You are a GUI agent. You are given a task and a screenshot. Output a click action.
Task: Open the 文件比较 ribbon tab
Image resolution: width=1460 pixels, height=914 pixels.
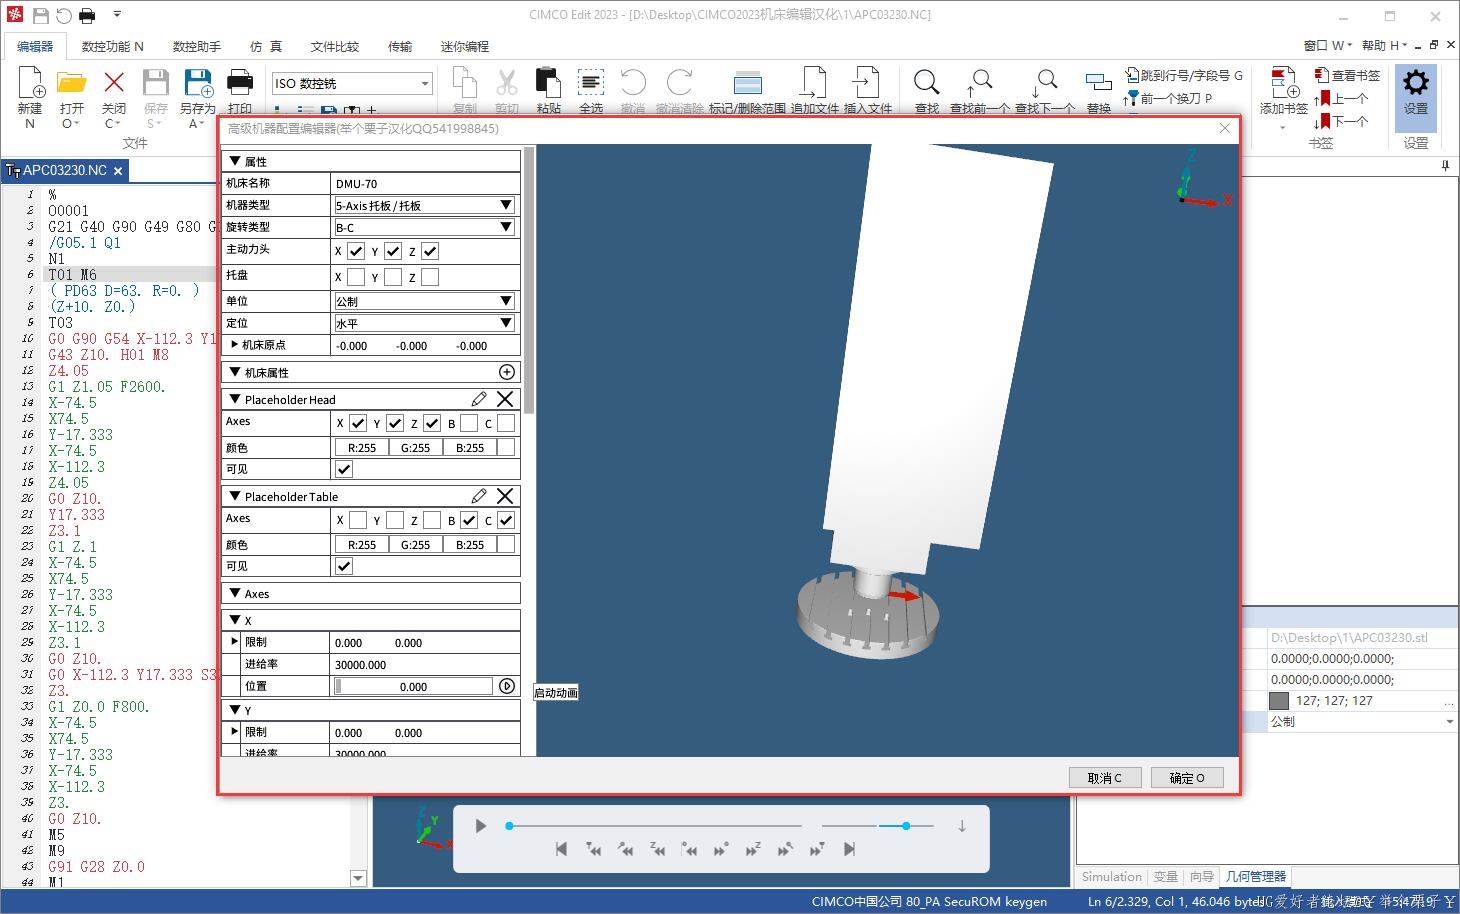click(x=335, y=46)
